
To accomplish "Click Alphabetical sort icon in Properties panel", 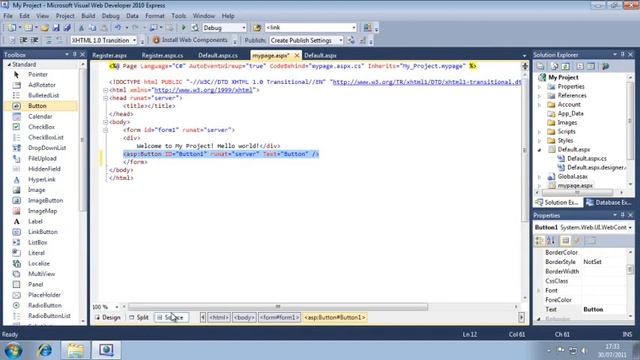I will click(x=551, y=240).
